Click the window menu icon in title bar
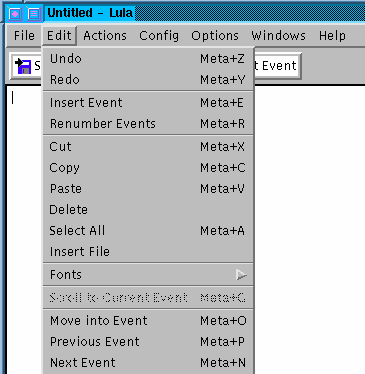 pyautogui.click(x=15, y=14)
